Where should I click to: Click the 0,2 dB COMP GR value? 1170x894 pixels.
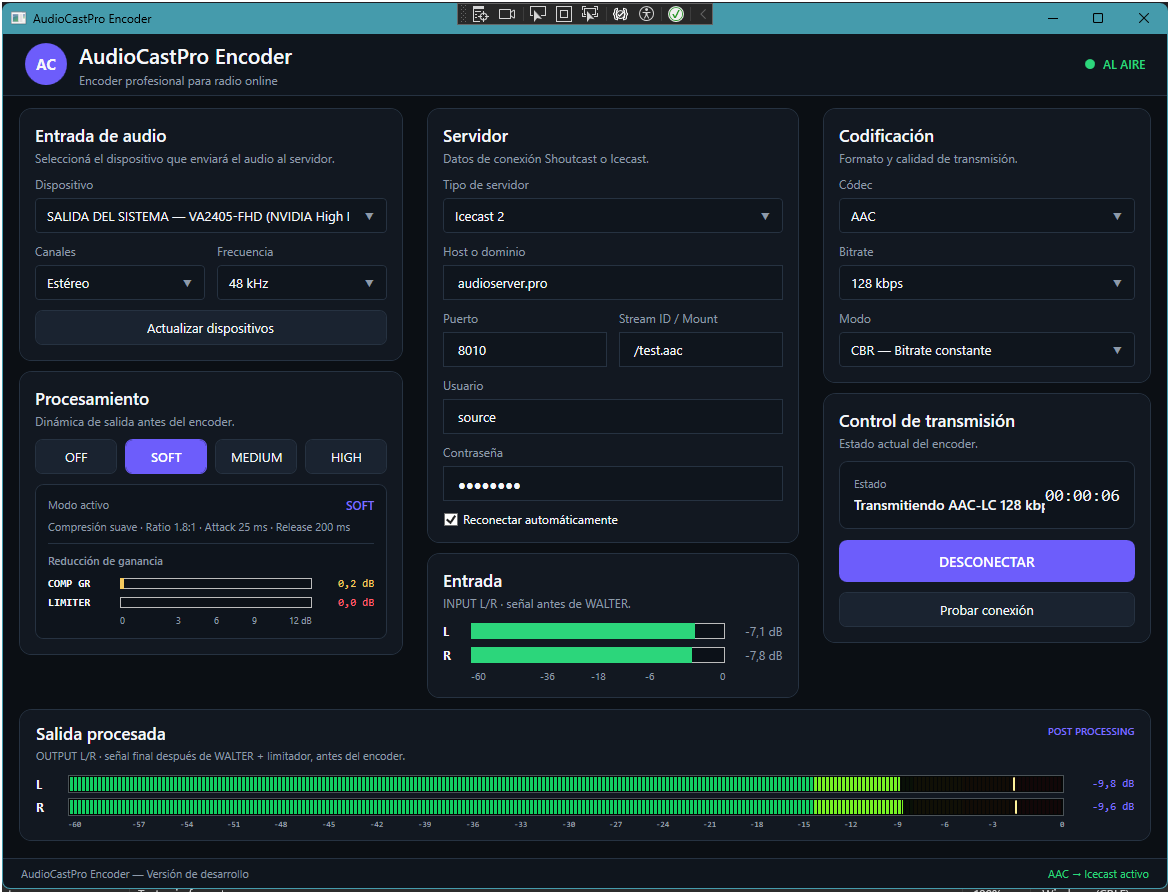tap(356, 584)
